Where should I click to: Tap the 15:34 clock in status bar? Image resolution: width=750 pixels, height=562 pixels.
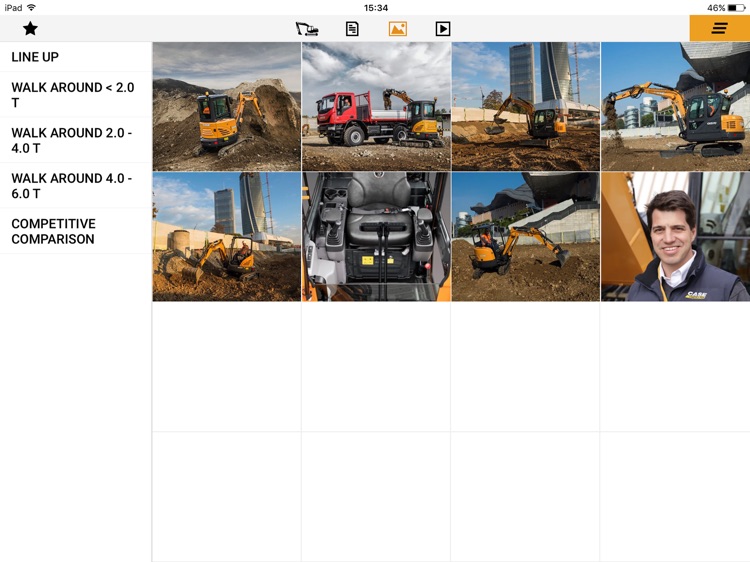(375, 8)
